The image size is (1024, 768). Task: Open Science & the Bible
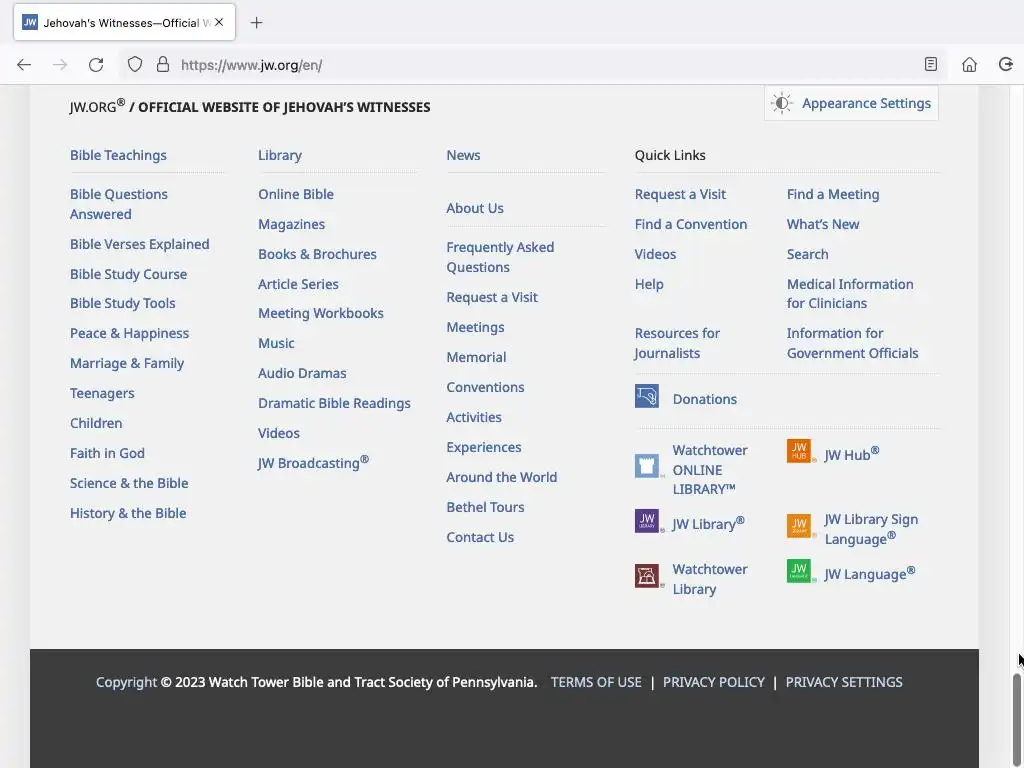tap(129, 483)
